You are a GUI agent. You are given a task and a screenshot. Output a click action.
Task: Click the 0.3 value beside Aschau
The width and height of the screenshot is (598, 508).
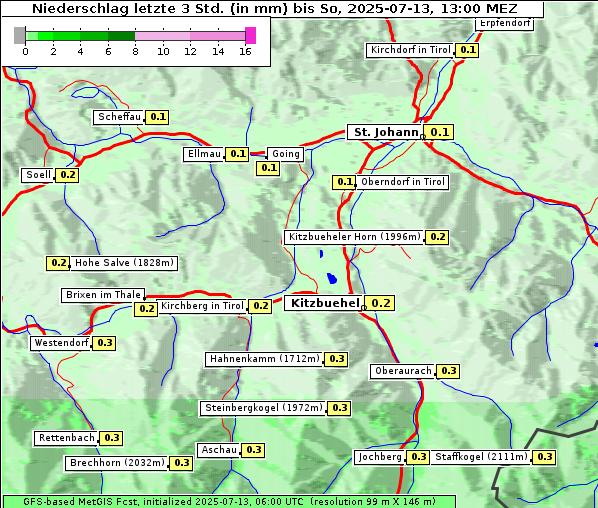253,450
